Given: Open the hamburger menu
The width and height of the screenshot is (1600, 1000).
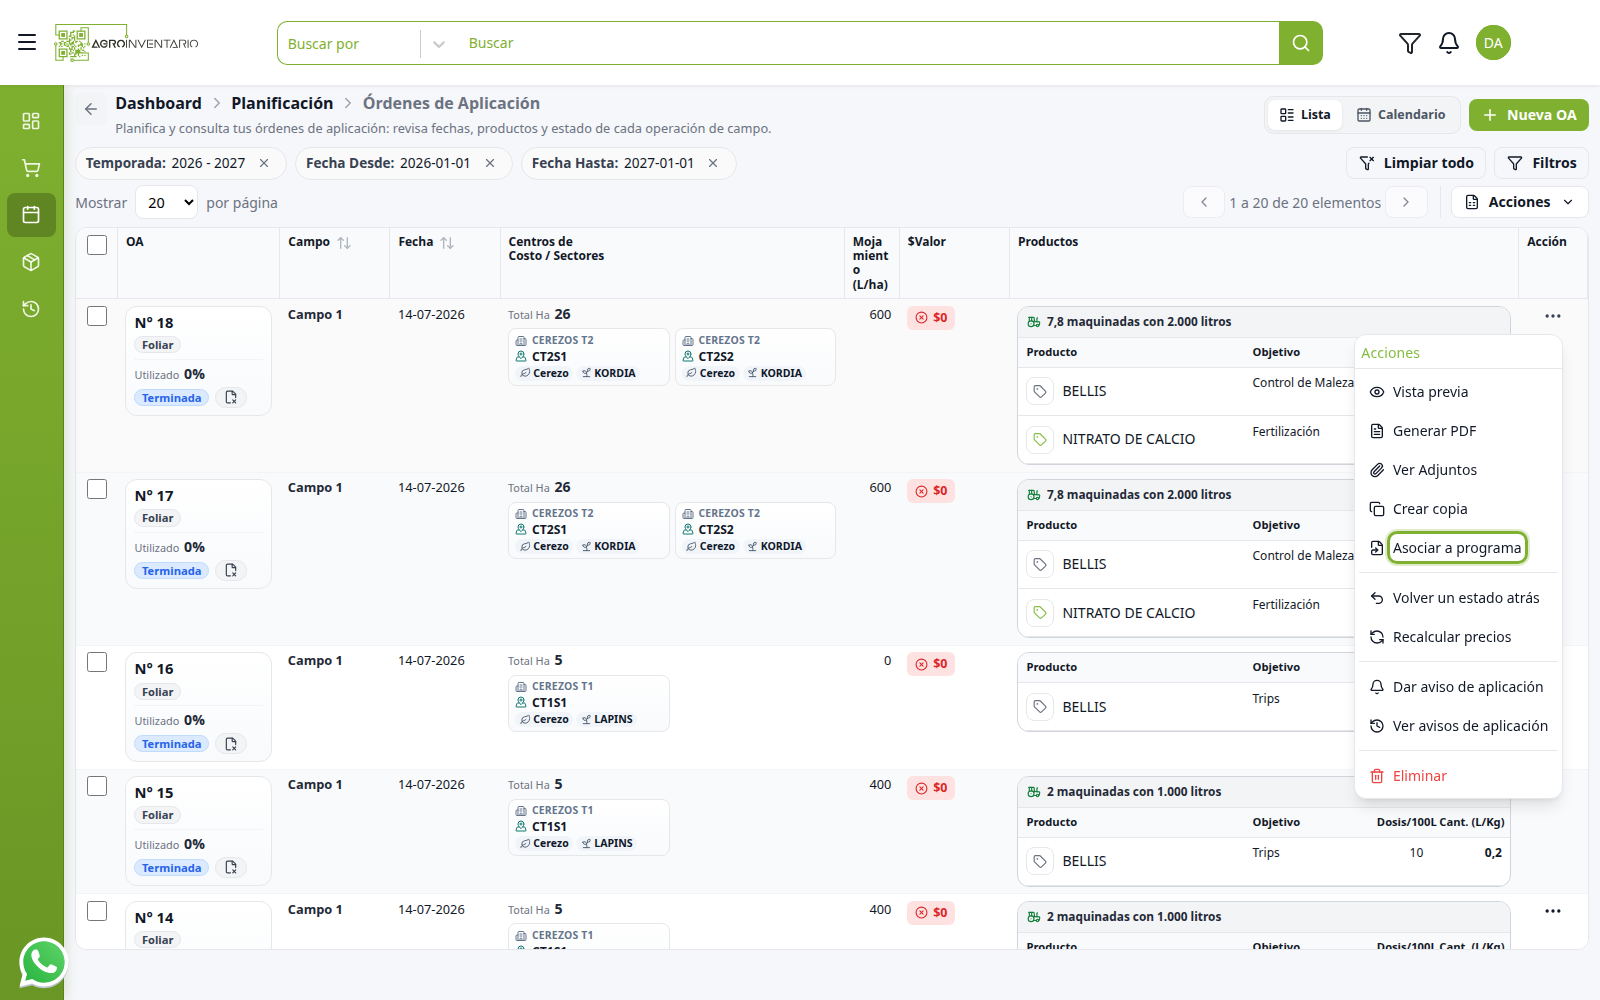Looking at the screenshot, I should 27,42.
